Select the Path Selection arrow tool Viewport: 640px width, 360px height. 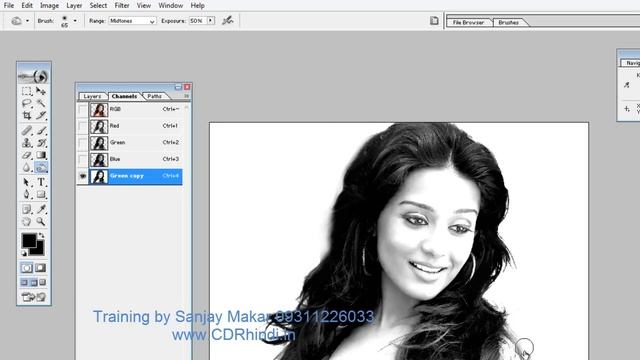[27, 182]
